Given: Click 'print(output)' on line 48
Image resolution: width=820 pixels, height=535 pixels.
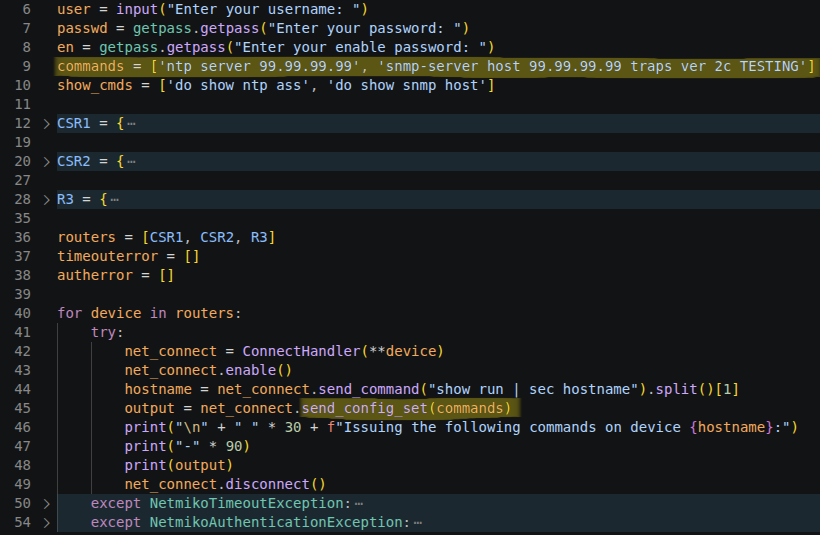Looking at the screenshot, I should point(178,465).
